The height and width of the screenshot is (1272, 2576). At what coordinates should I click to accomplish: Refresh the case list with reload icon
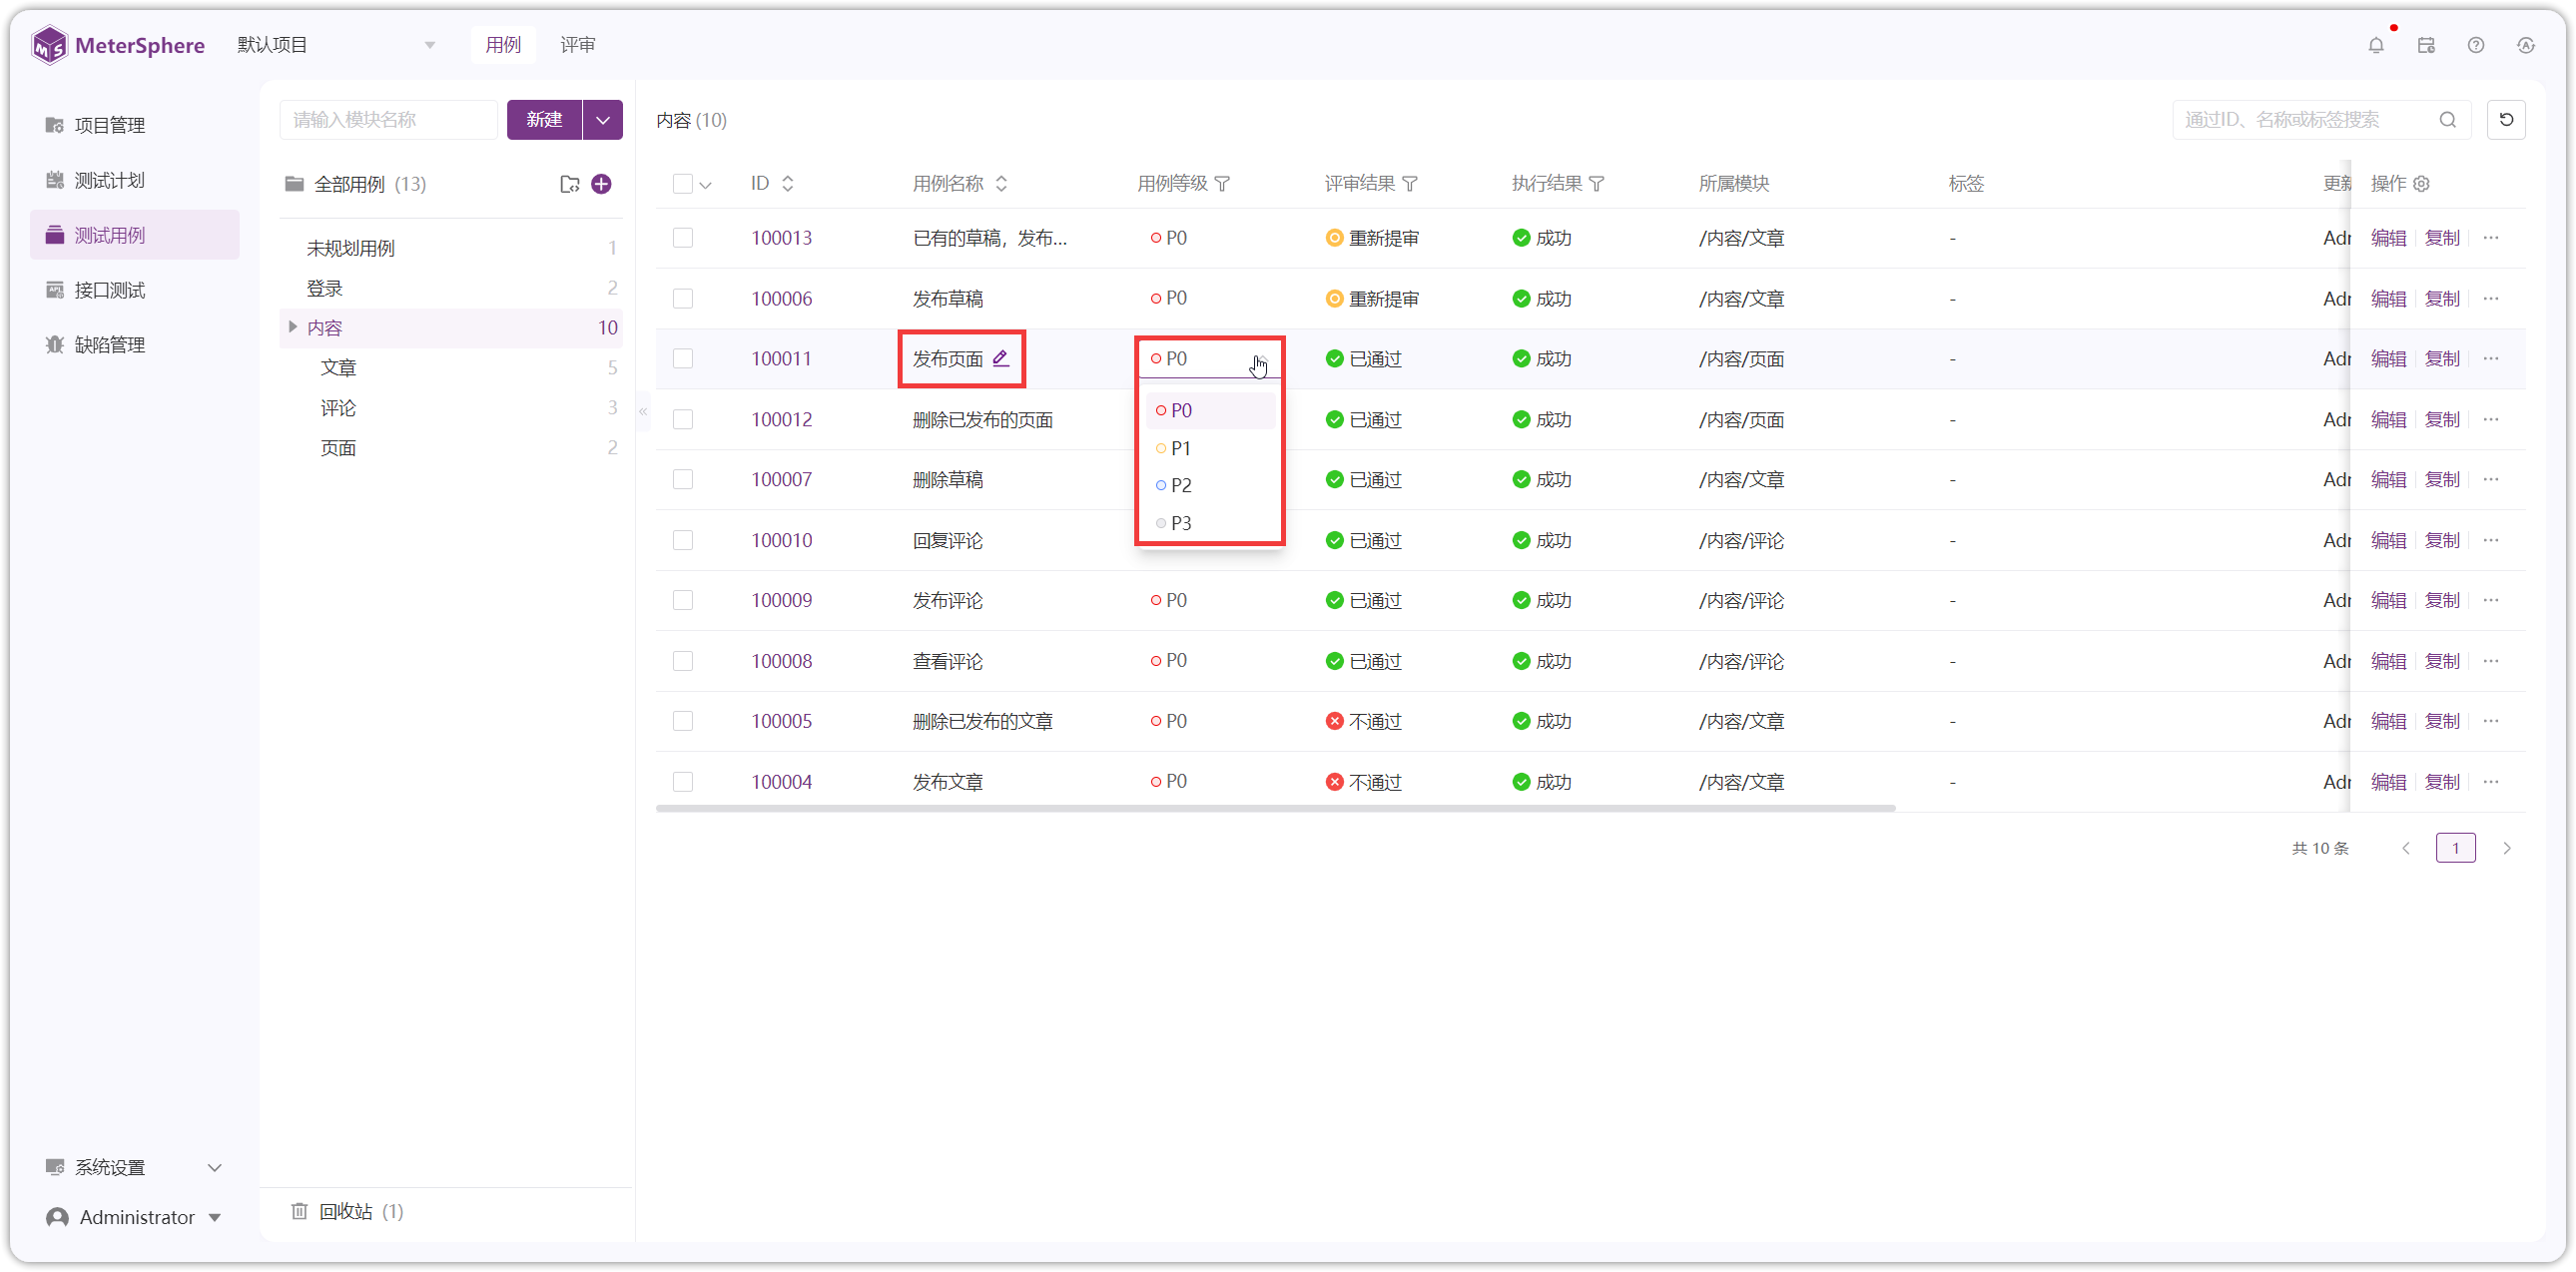pos(2506,120)
